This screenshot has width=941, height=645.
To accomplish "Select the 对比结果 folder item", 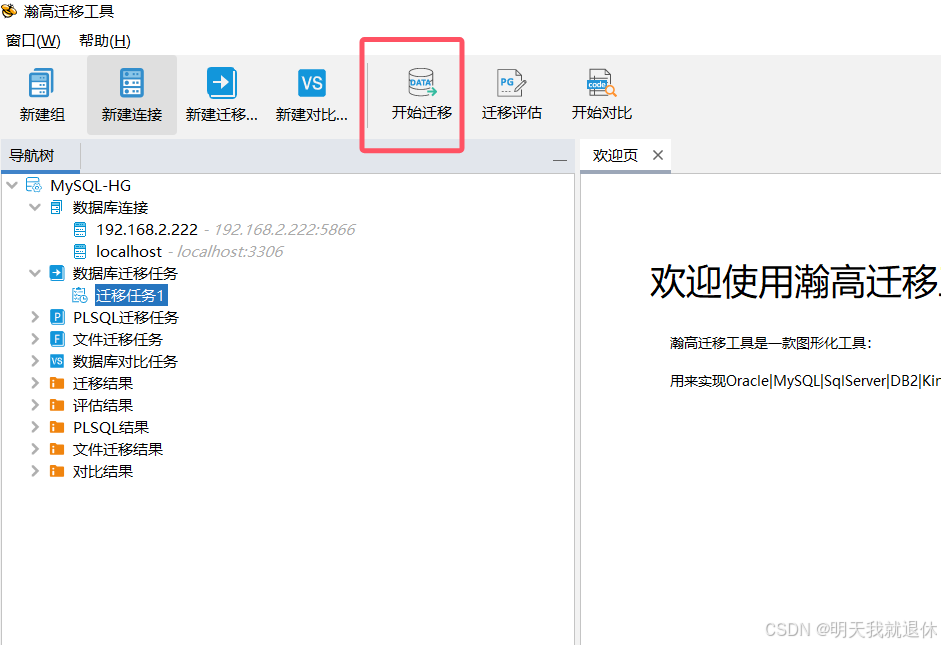I will coord(103,472).
